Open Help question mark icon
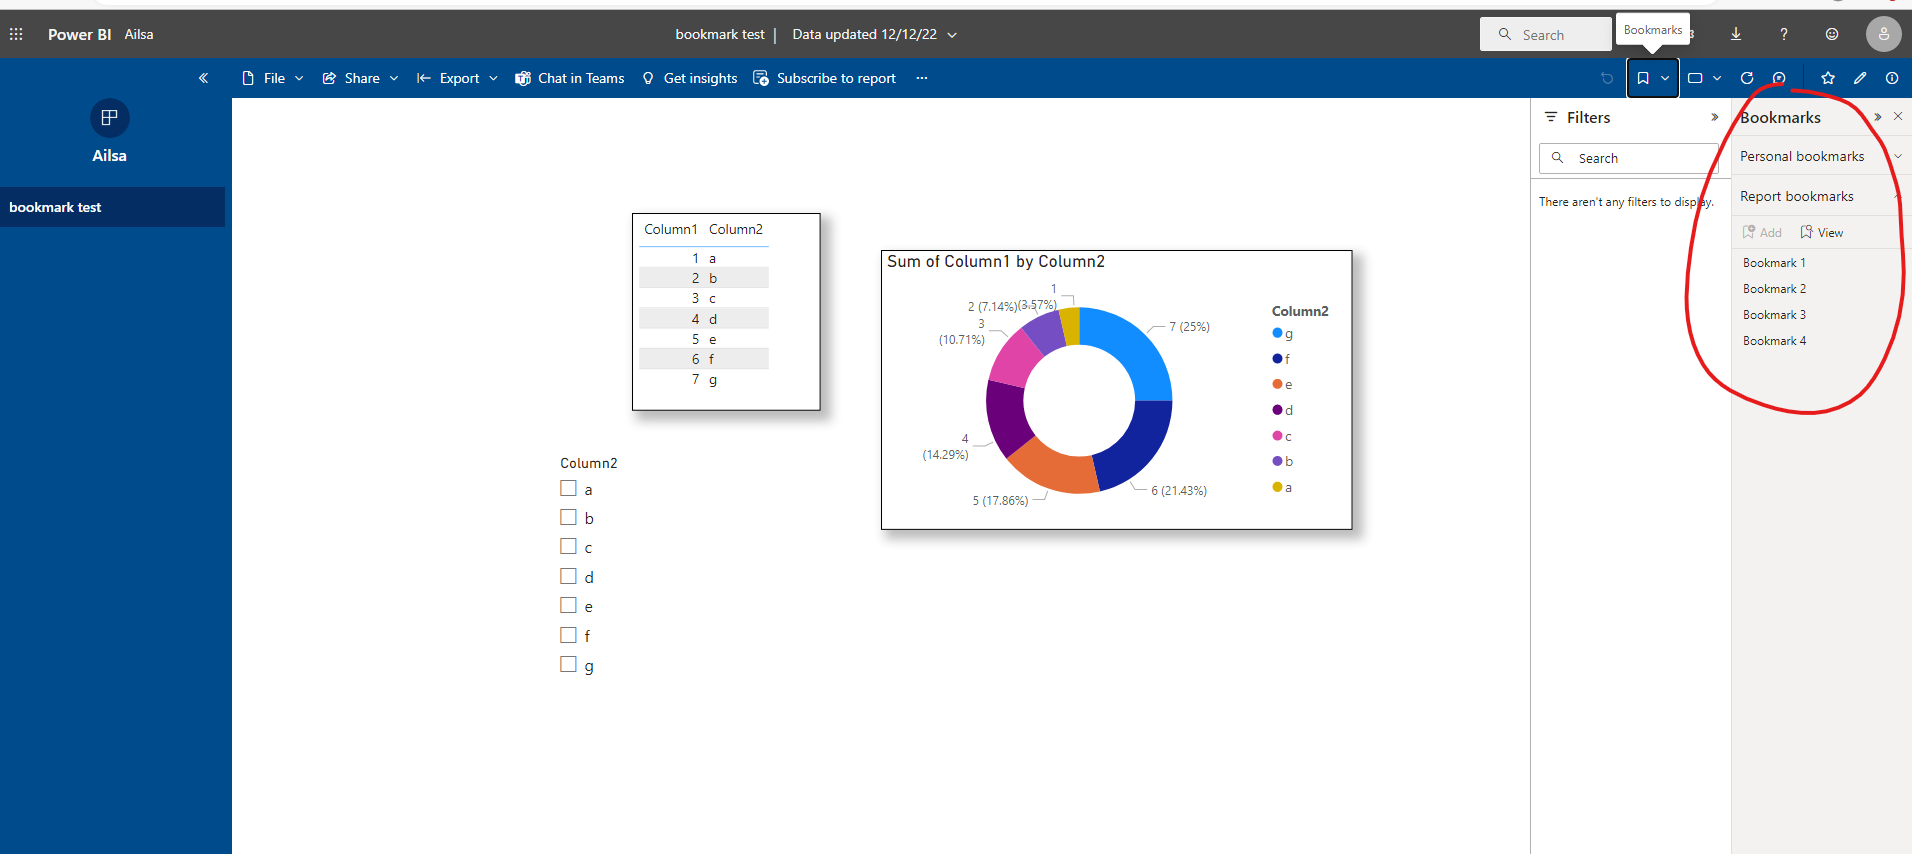The width and height of the screenshot is (1912, 854). [x=1784, y=34]
